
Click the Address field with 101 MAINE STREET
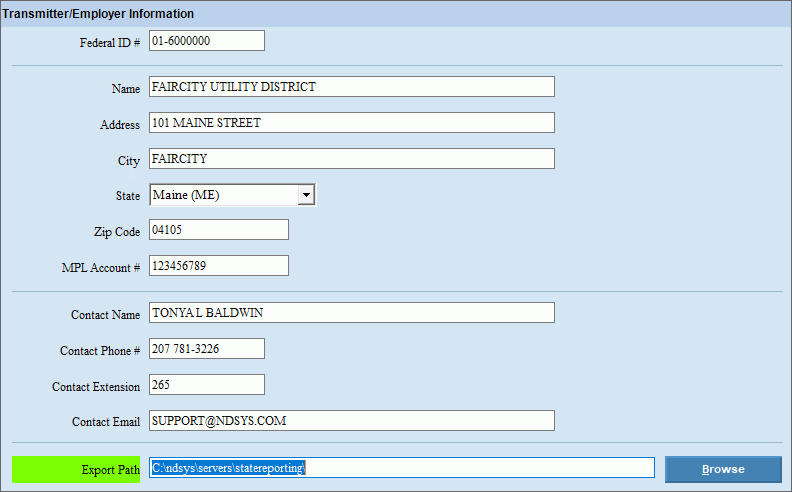point(351,123)
